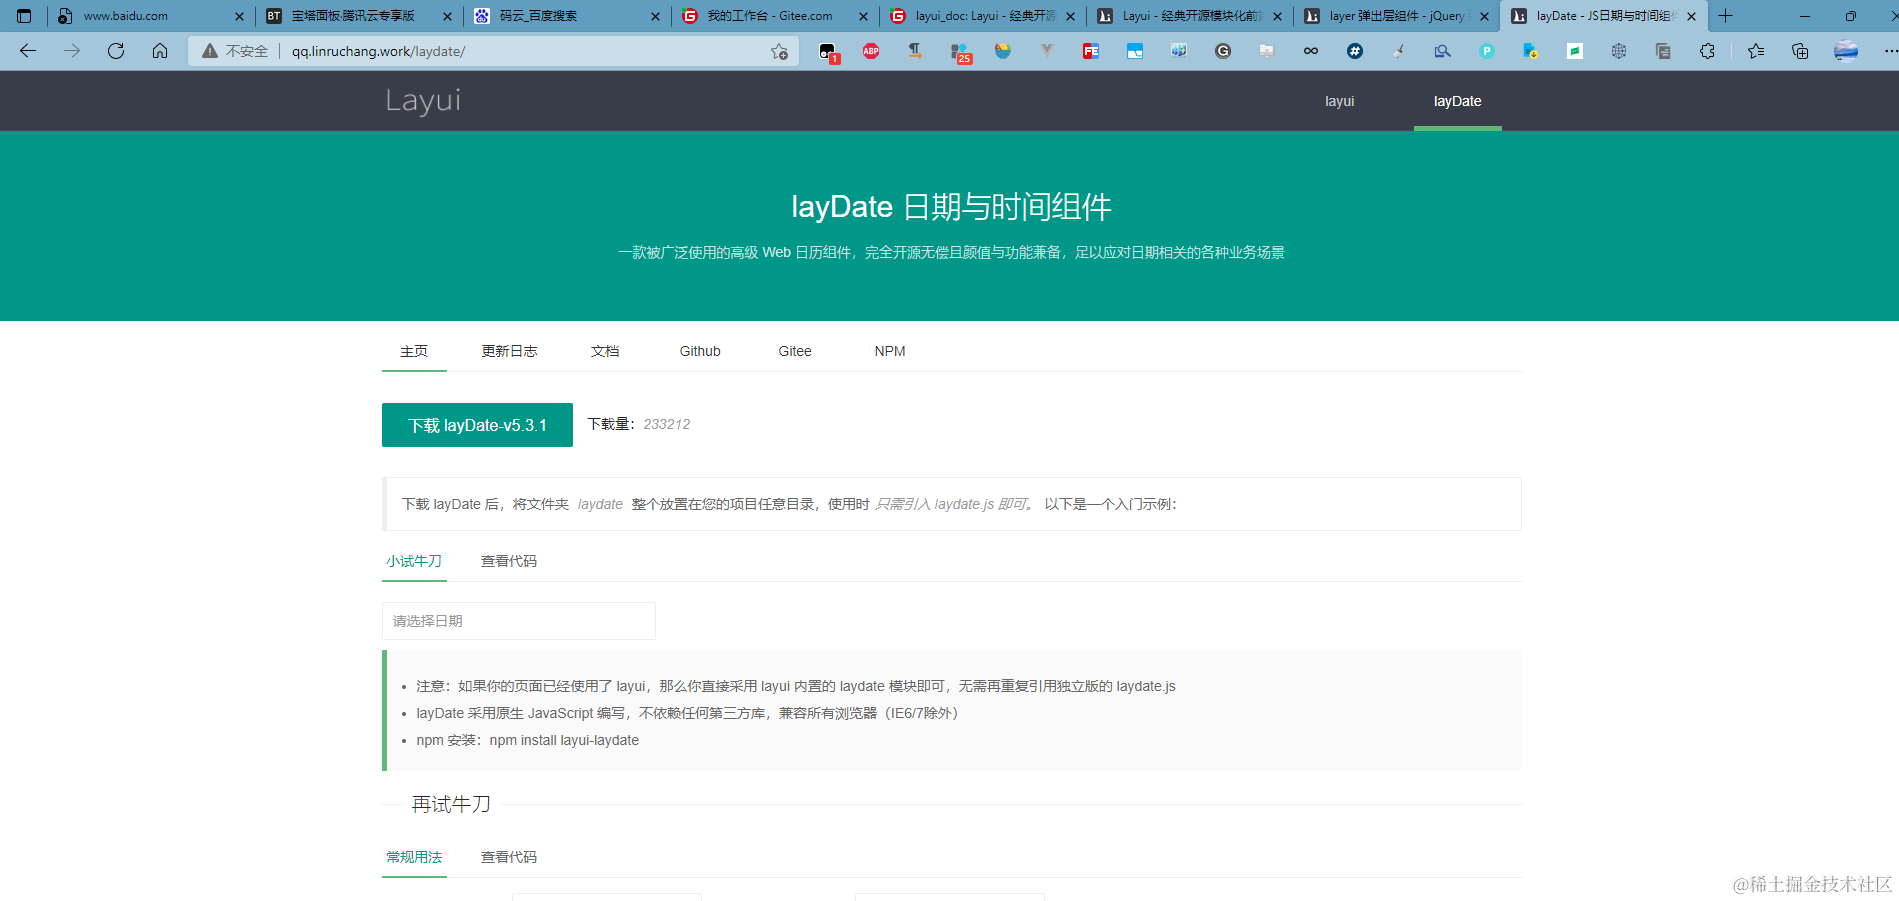Screen dimensions: 1899x901
Task: Click the 请选择日期 date input field
Action: pos(518,620)
